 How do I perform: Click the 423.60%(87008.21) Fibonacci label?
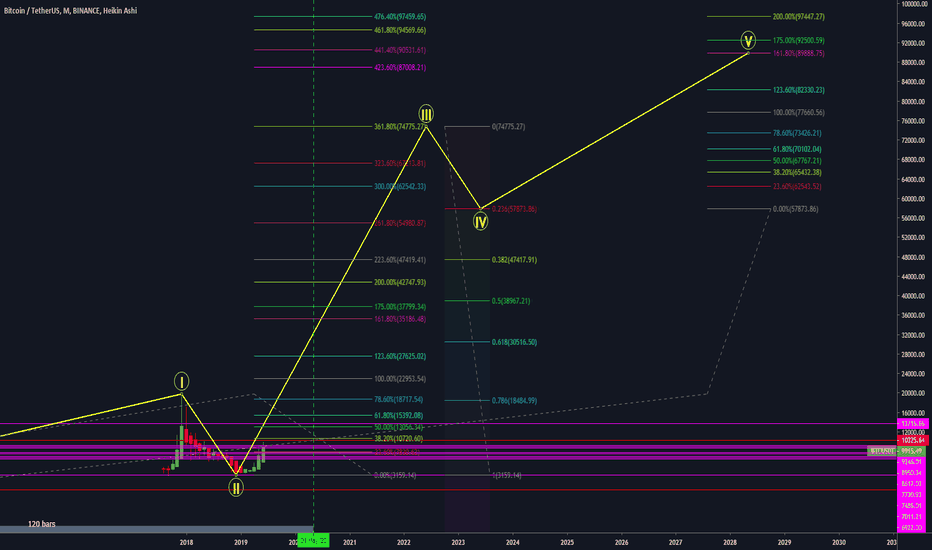[400, 68]
